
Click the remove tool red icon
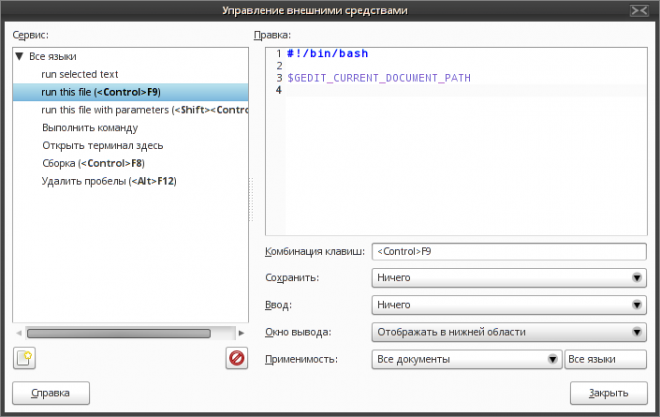pyautogui.click(x=236, y=359)
